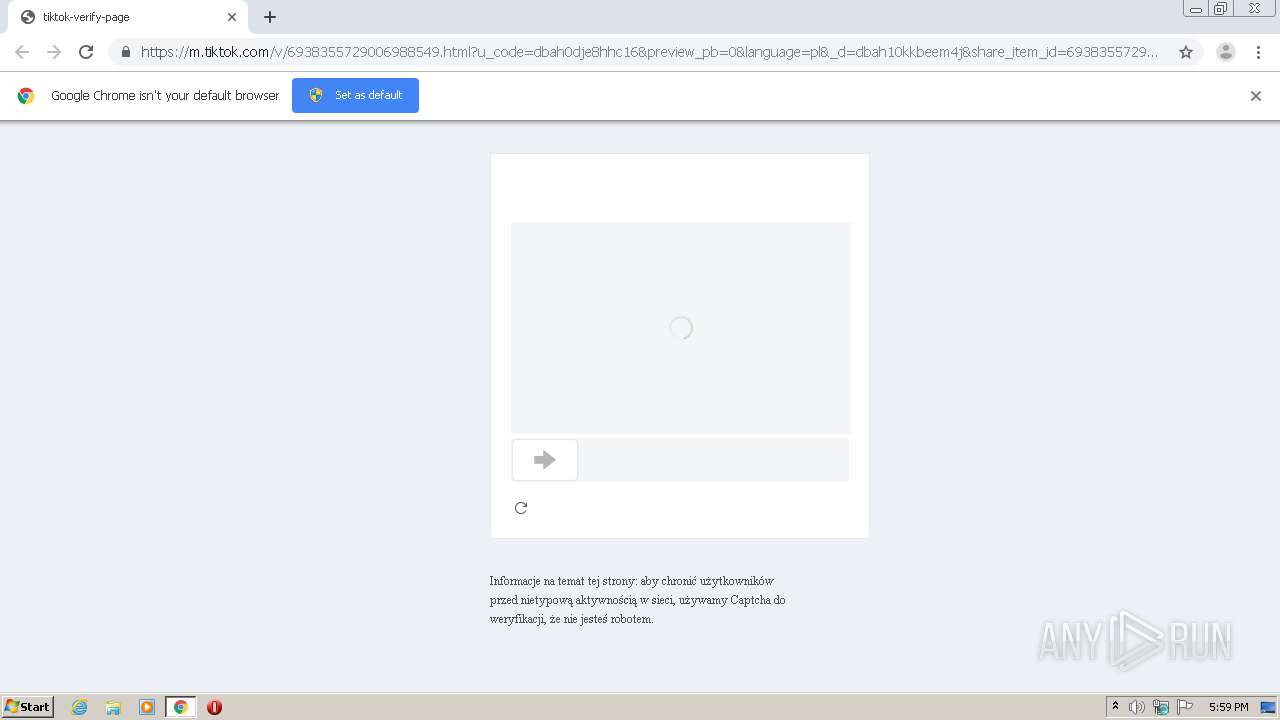Click the browser back arrow
This screenshot has width=1280, height=720.
22,52
